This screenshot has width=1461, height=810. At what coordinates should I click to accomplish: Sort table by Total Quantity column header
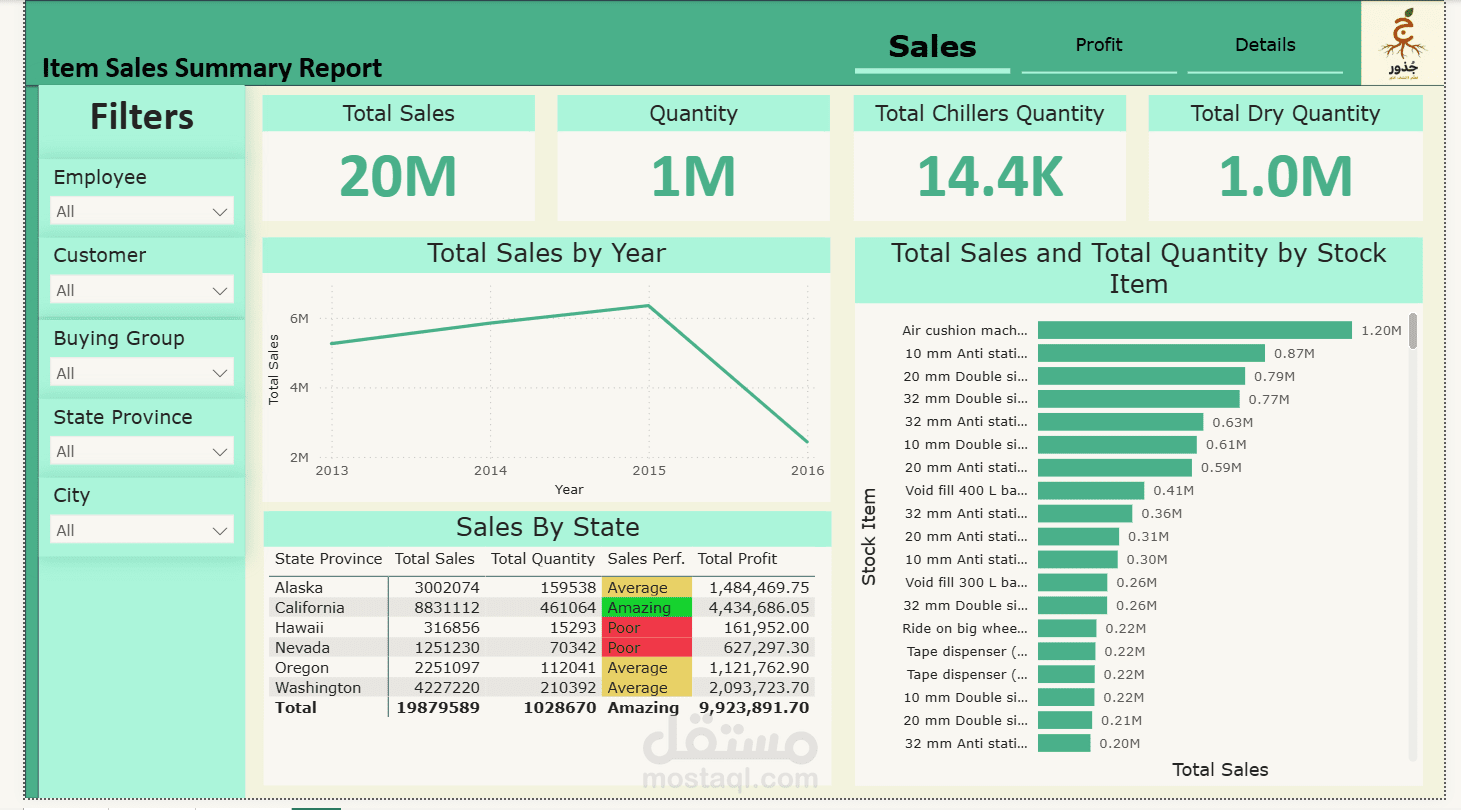(x=543, y=559)
